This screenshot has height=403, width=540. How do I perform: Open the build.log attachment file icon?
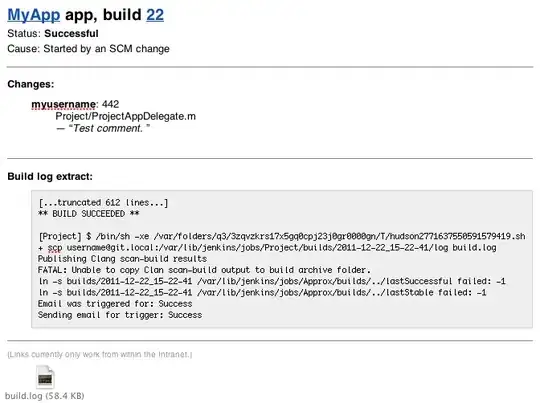(x=45, y=377)
